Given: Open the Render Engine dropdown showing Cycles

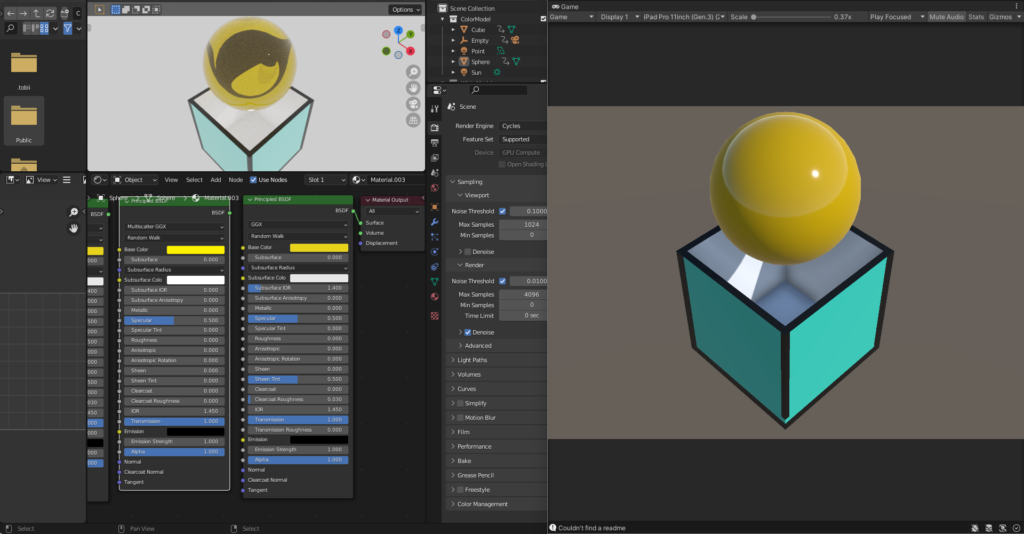Looking at the screenshot, I should 522,126.
